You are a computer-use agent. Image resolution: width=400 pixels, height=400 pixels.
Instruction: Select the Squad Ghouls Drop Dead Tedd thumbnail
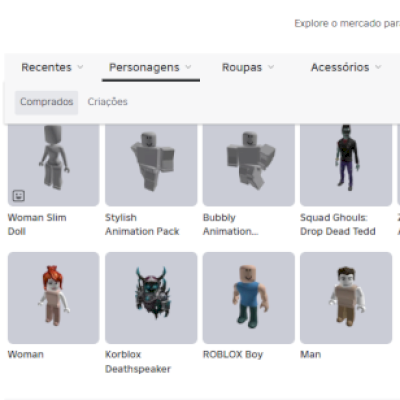click(x=346, y=165)
